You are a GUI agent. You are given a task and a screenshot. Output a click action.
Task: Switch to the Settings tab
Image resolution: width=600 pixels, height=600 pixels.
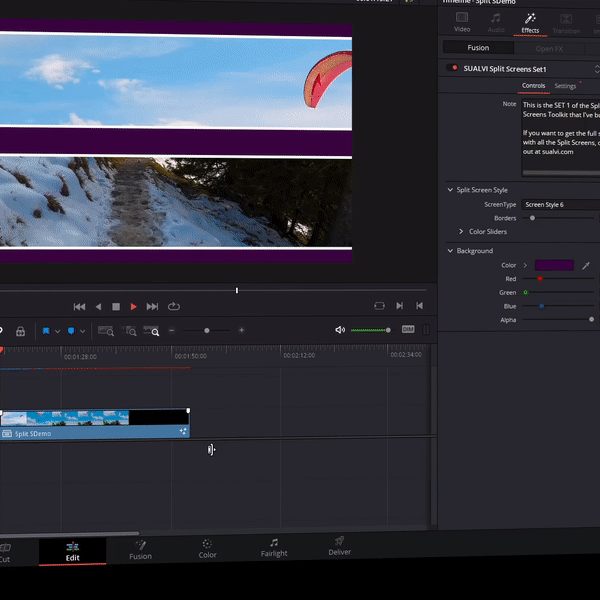(565, 86)
